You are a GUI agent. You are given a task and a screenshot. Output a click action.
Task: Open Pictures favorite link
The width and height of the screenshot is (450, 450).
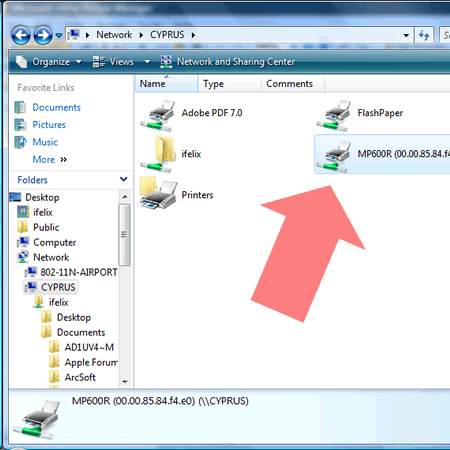[x=49, y=125]
